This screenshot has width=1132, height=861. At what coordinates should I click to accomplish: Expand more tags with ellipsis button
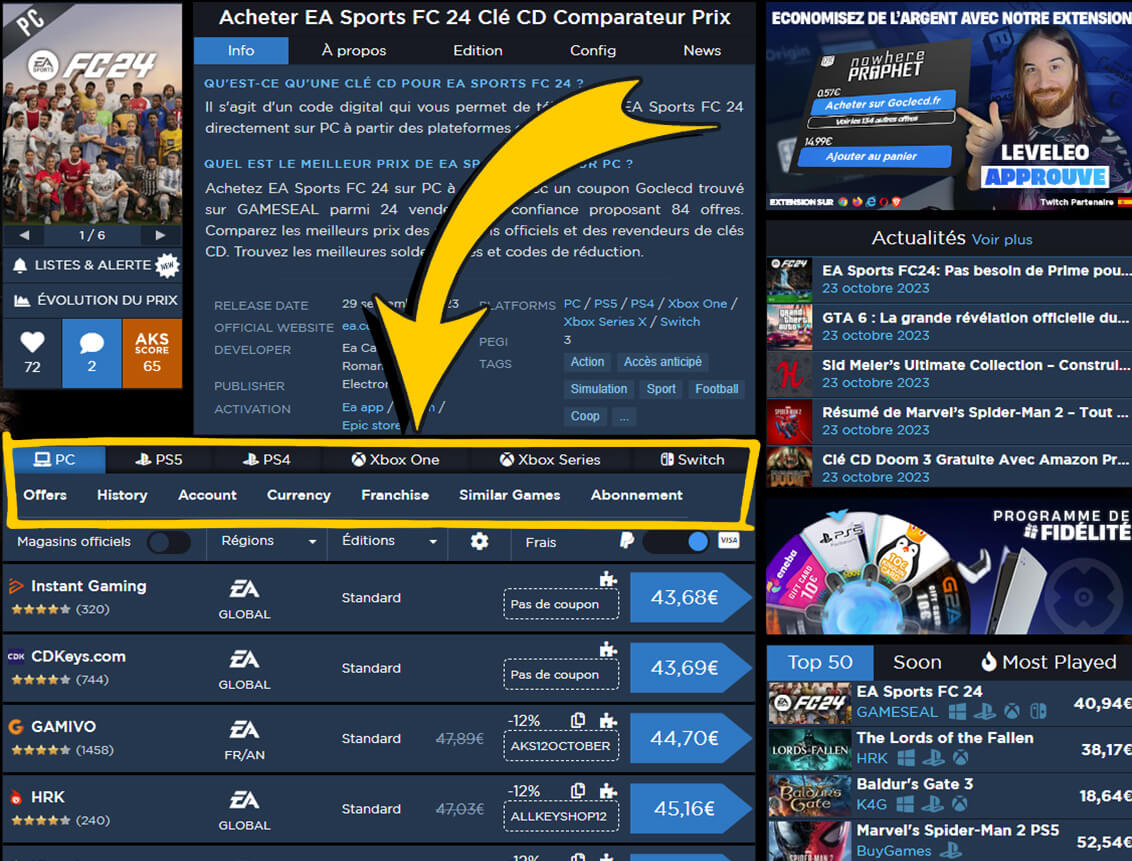623,416
